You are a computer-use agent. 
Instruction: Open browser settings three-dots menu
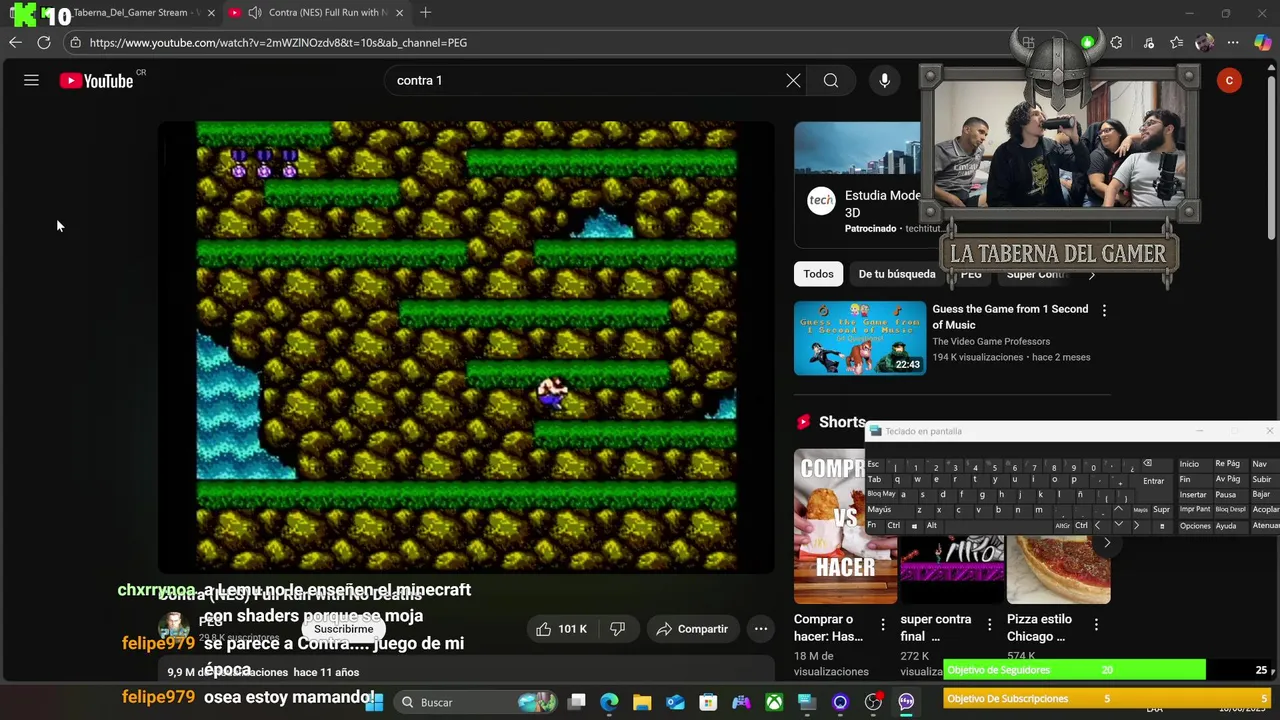(x=1233, y=42)
